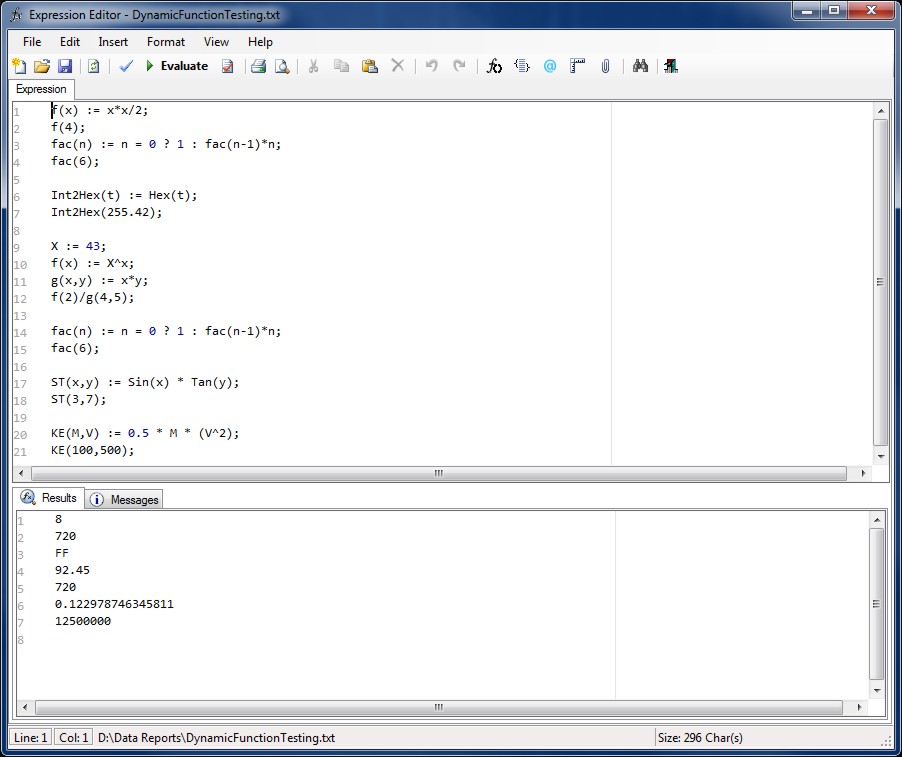Viewport: 902px width, 757px height.
Task: Click the paperclip attachment icon
Action: point(605,66)
